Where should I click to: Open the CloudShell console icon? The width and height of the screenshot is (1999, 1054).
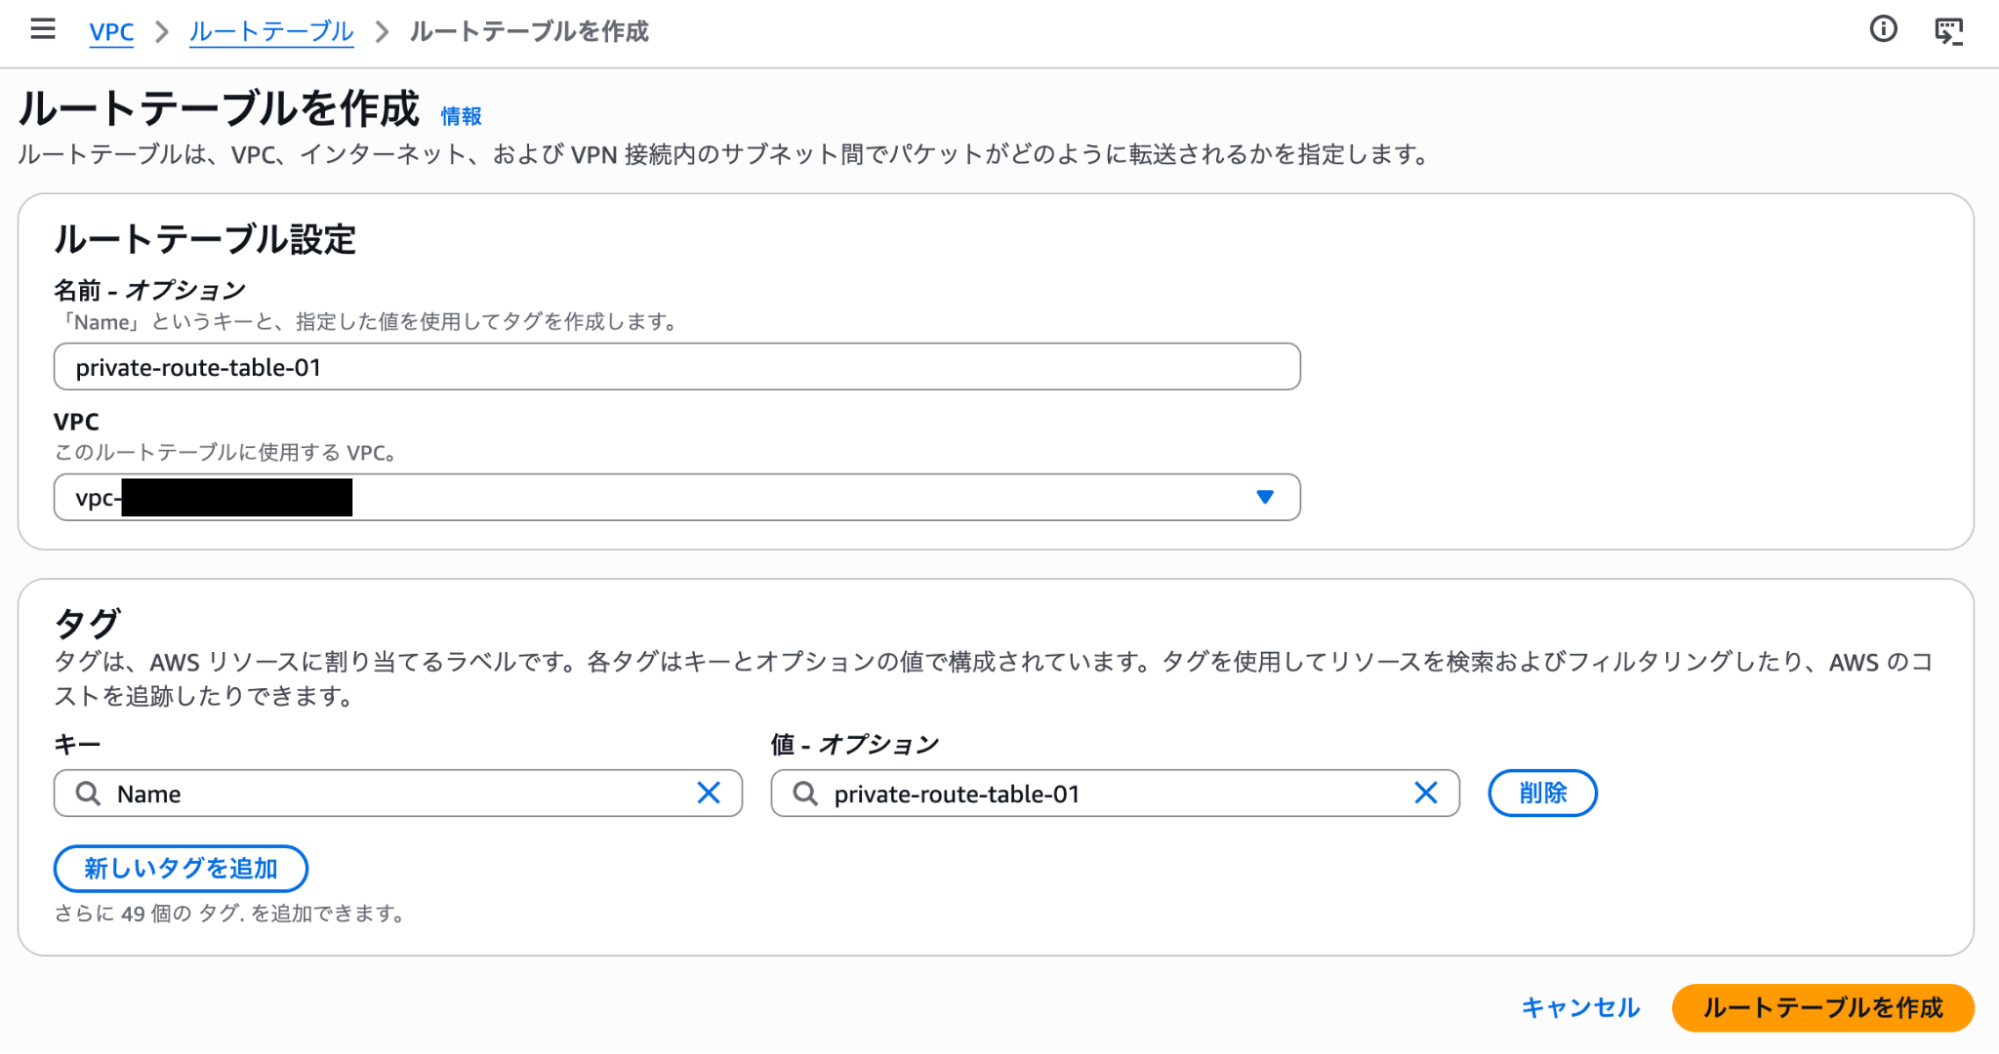[x=1948, y=31]
